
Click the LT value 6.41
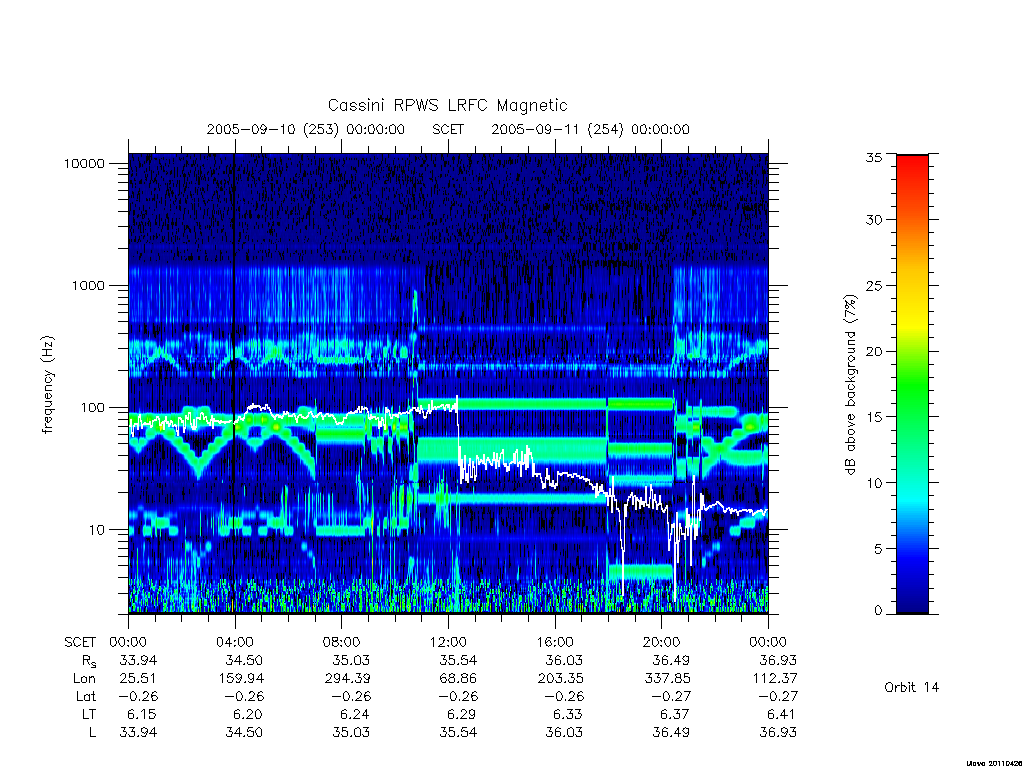coord(782,714)
